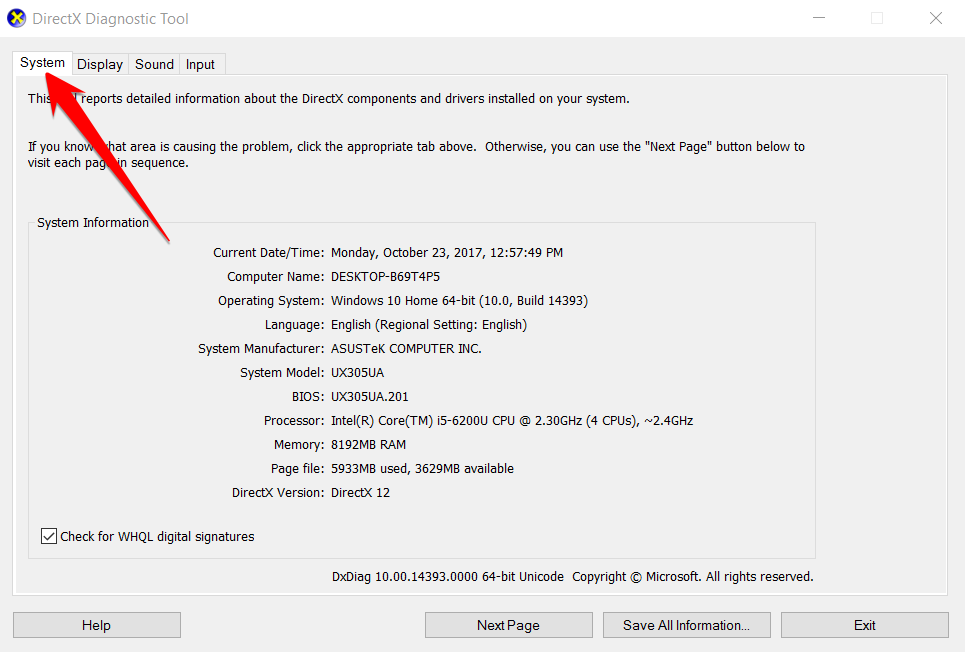965x652 pixels.
Task: Select the date value Monday, October 23, 2017
Action: coord(447,252)
